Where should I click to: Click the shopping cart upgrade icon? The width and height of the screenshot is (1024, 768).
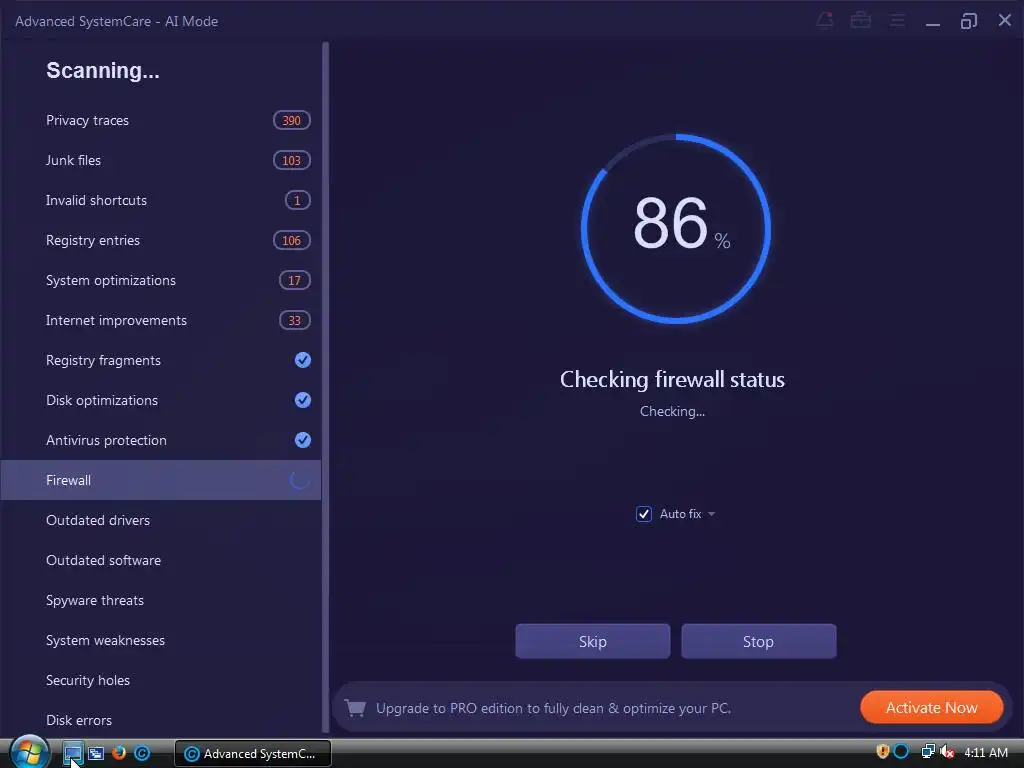(x=355, y=708)
